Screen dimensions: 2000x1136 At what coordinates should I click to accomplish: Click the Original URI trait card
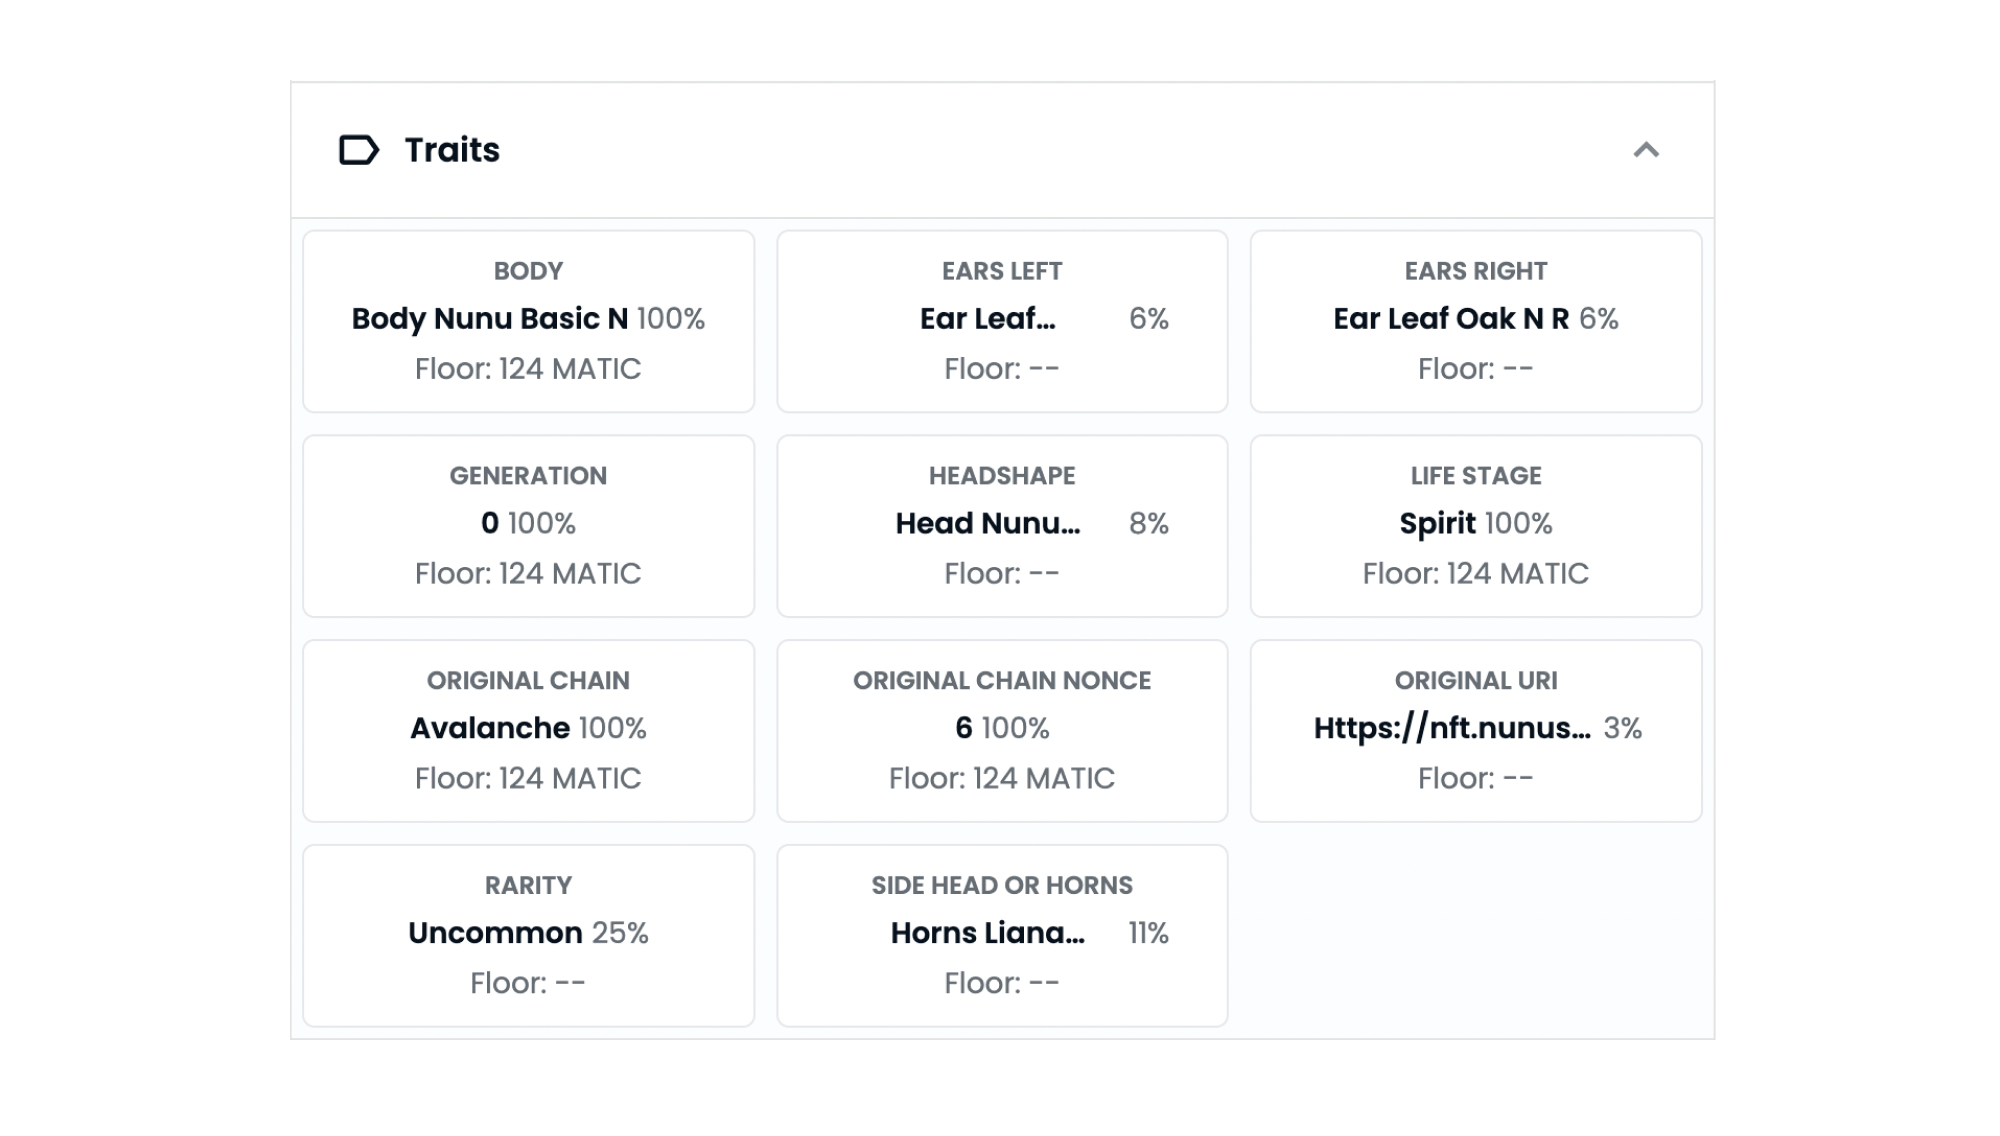[1476, 731]
